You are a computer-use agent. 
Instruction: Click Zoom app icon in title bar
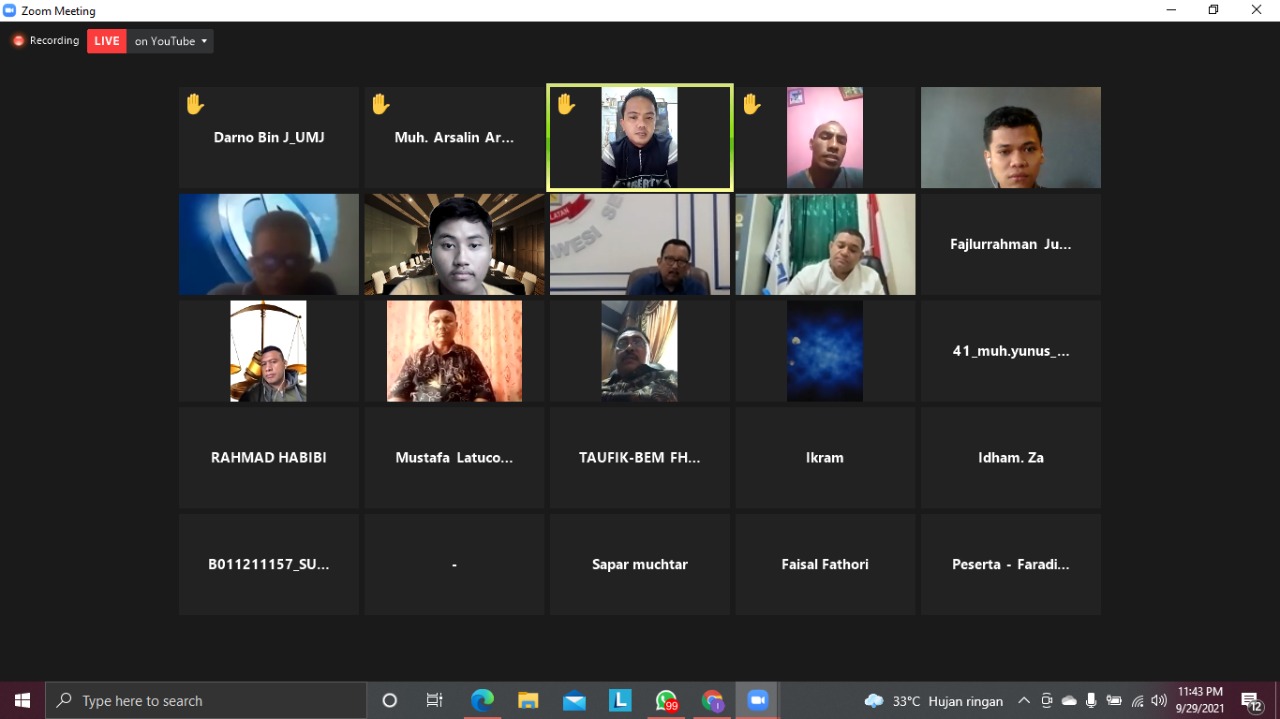(x=10, y=10)
